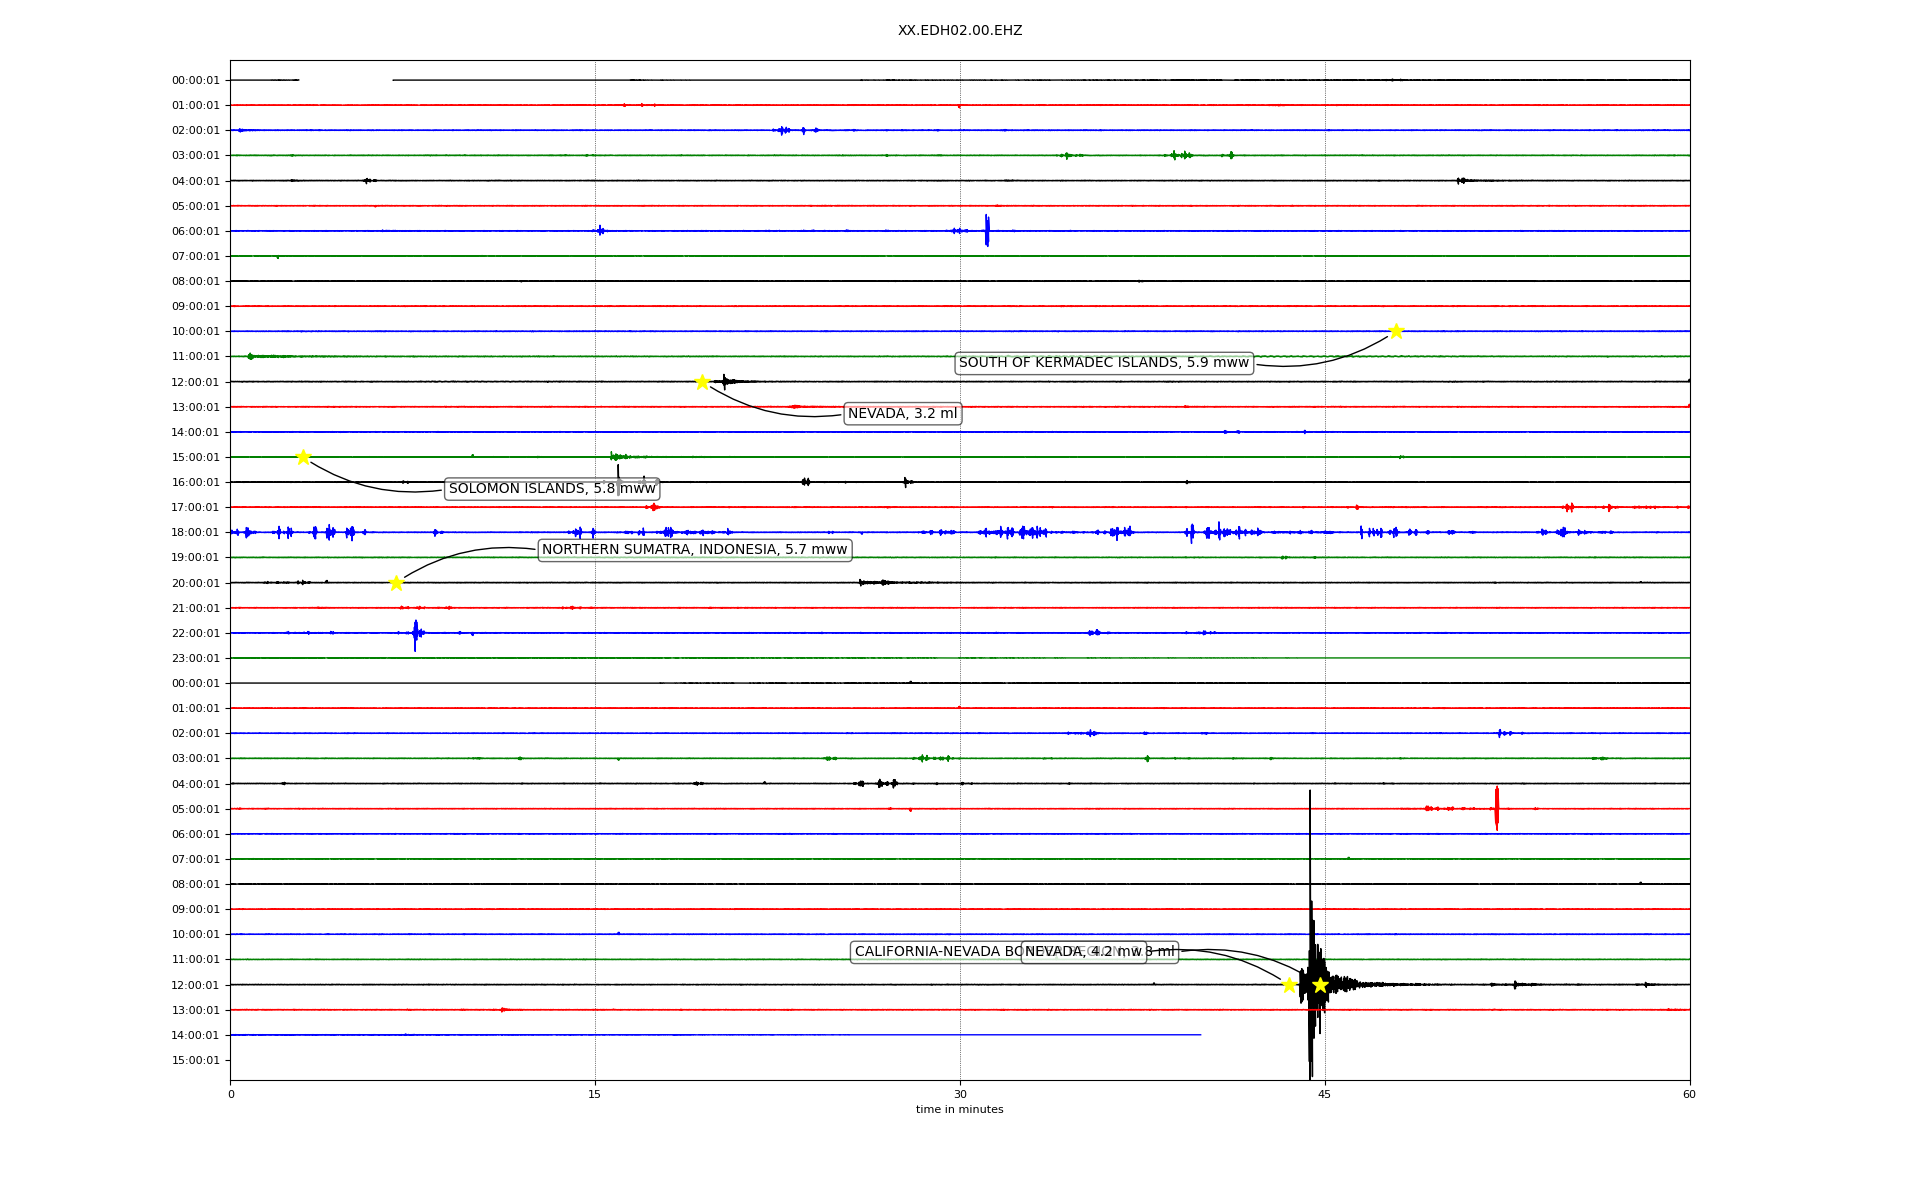Click the red spike on the second 05:00:01 trace
This screenshot has height=1200, width=1920.
[x=1496, y=808]
